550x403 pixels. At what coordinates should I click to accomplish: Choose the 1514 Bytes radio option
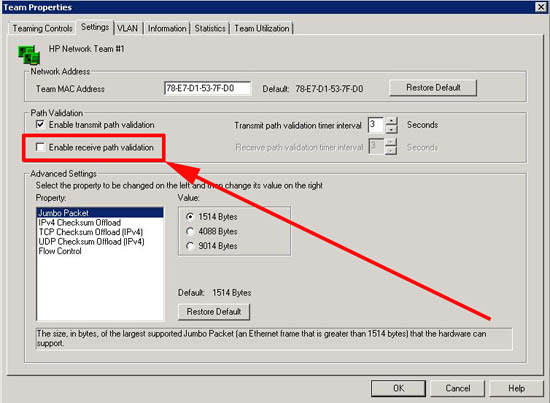(x=190, y=217)
